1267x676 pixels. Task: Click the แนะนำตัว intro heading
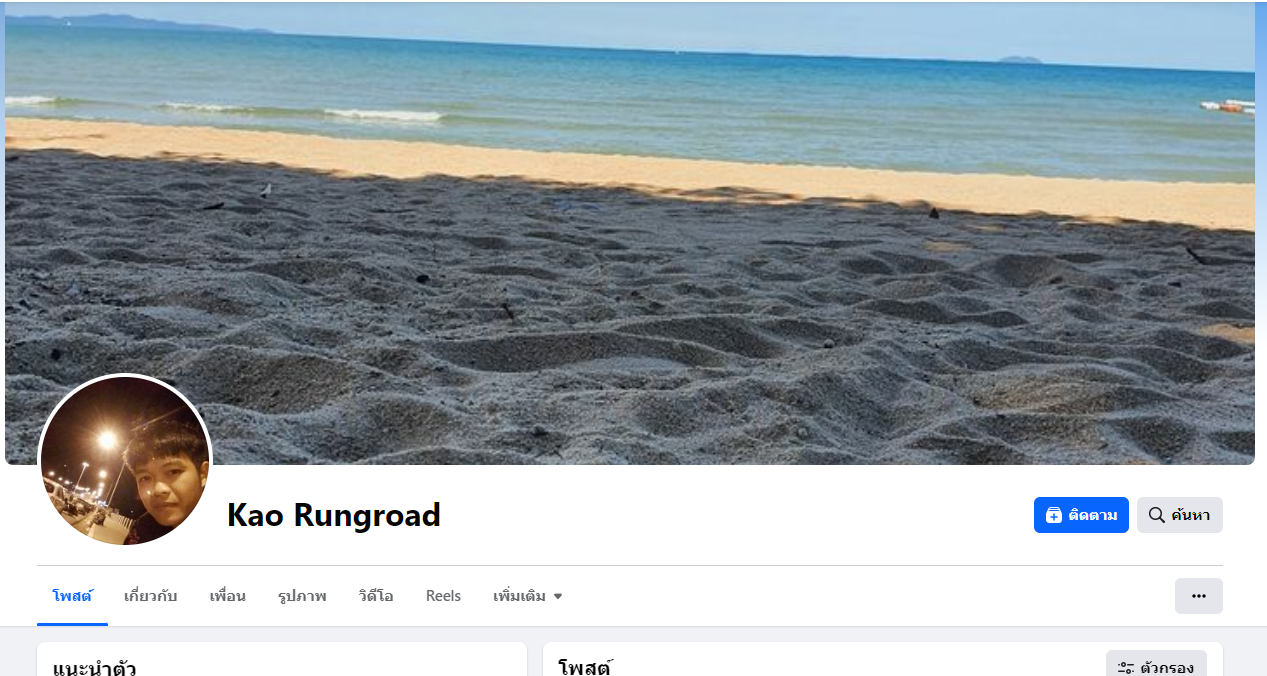pyautogui.click(x=94, y=667)
